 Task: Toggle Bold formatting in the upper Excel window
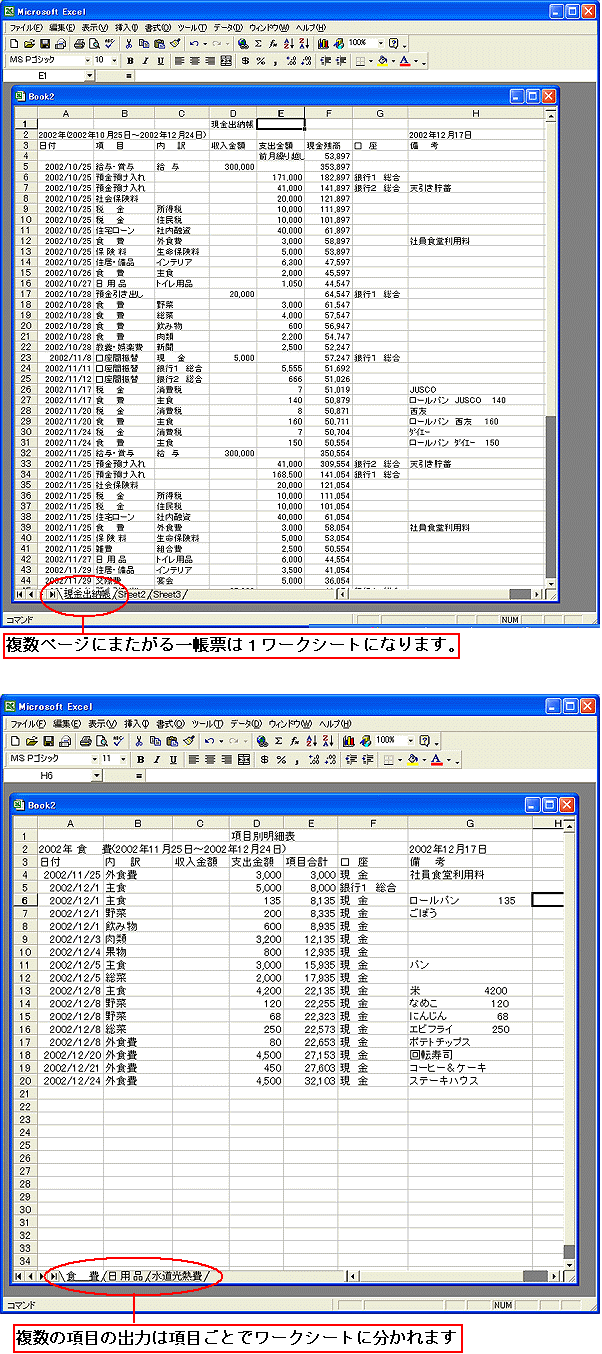click(128, 61)
